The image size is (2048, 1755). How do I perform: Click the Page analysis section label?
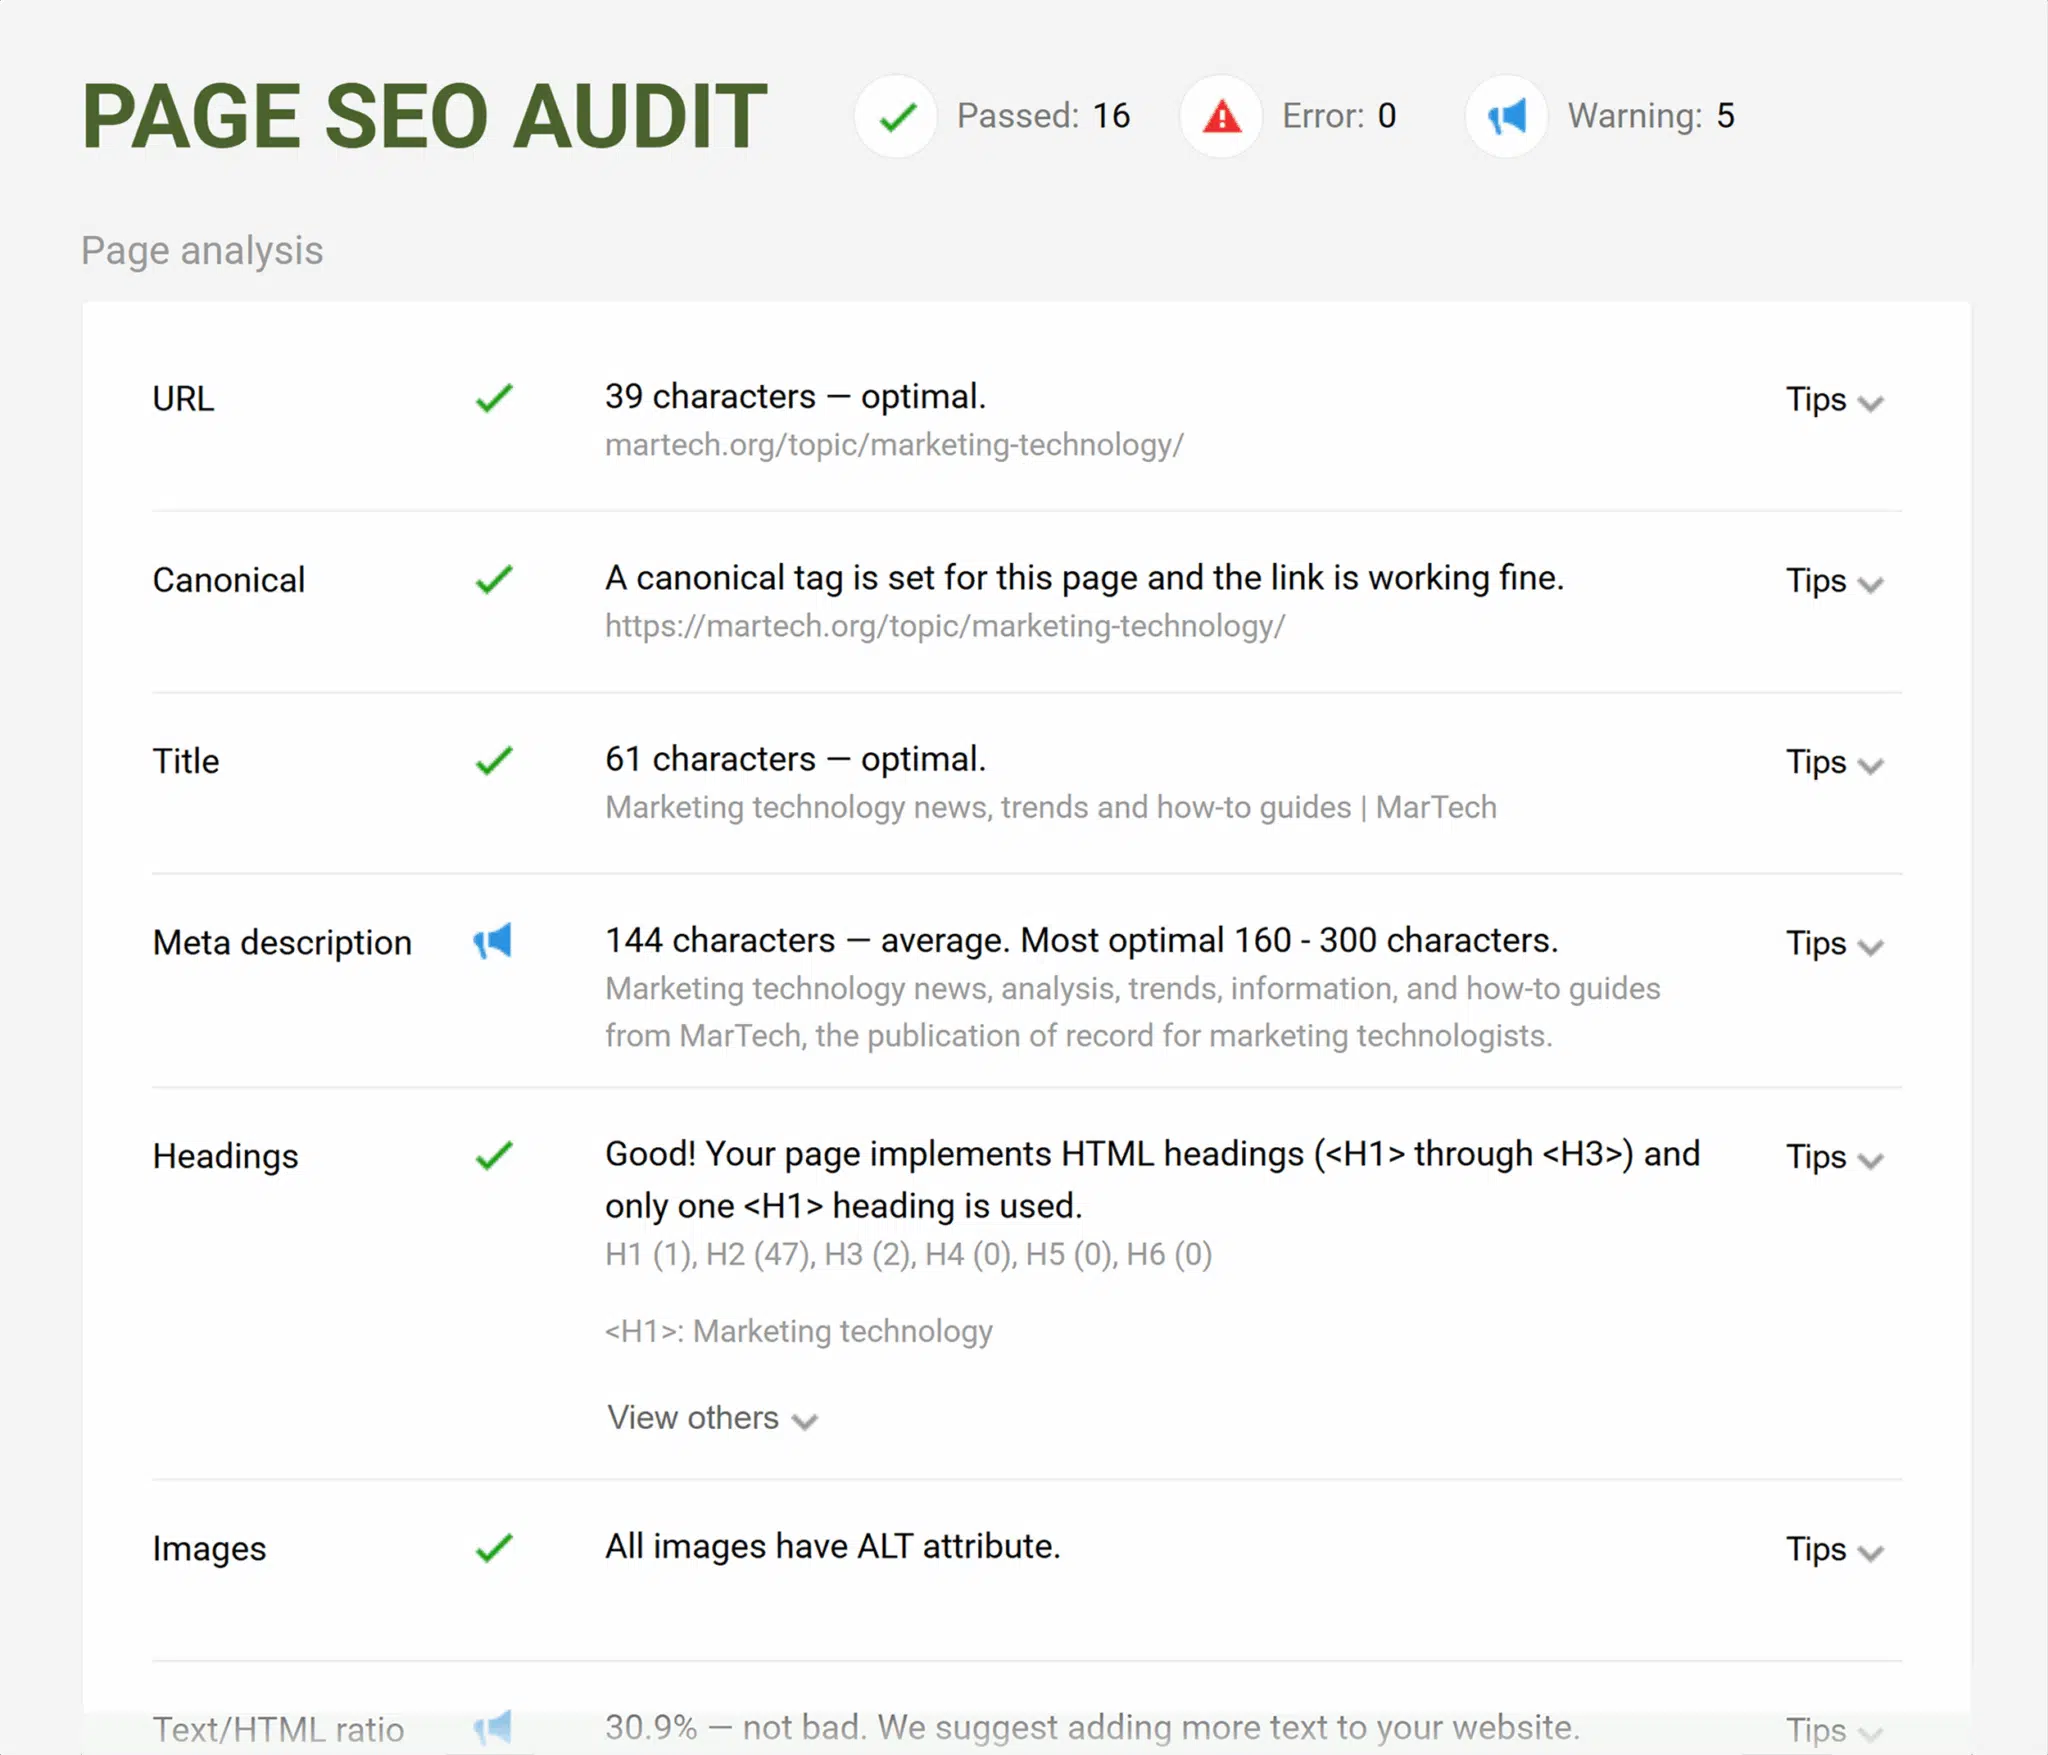pos(202,251)
